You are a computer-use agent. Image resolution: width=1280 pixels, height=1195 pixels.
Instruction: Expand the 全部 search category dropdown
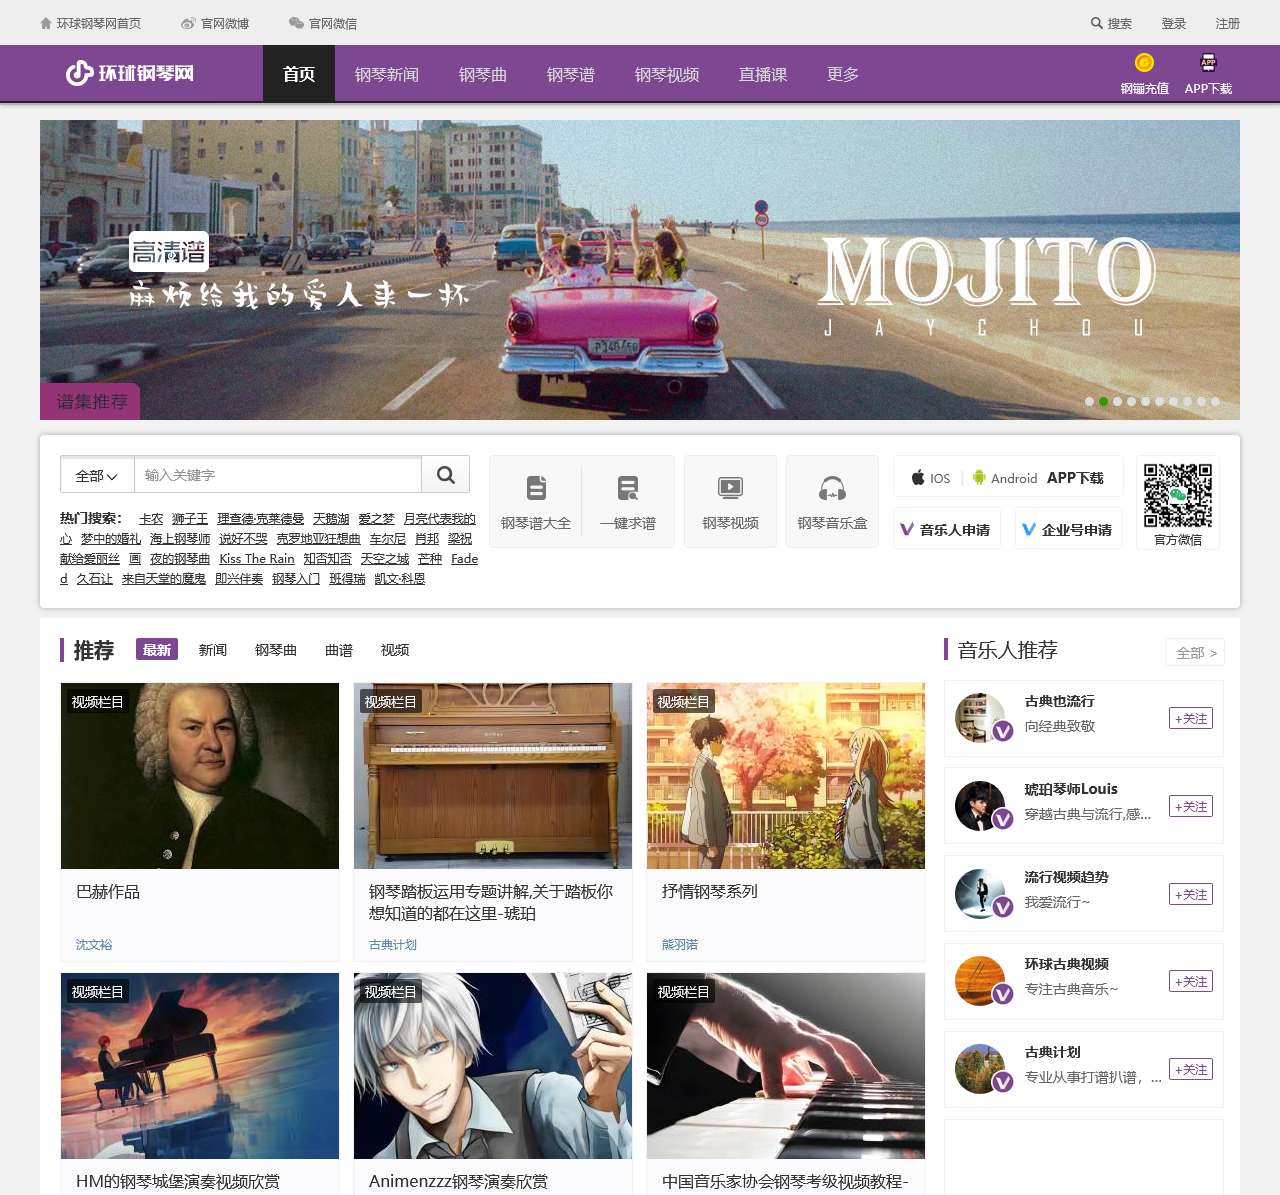[97, 476]
